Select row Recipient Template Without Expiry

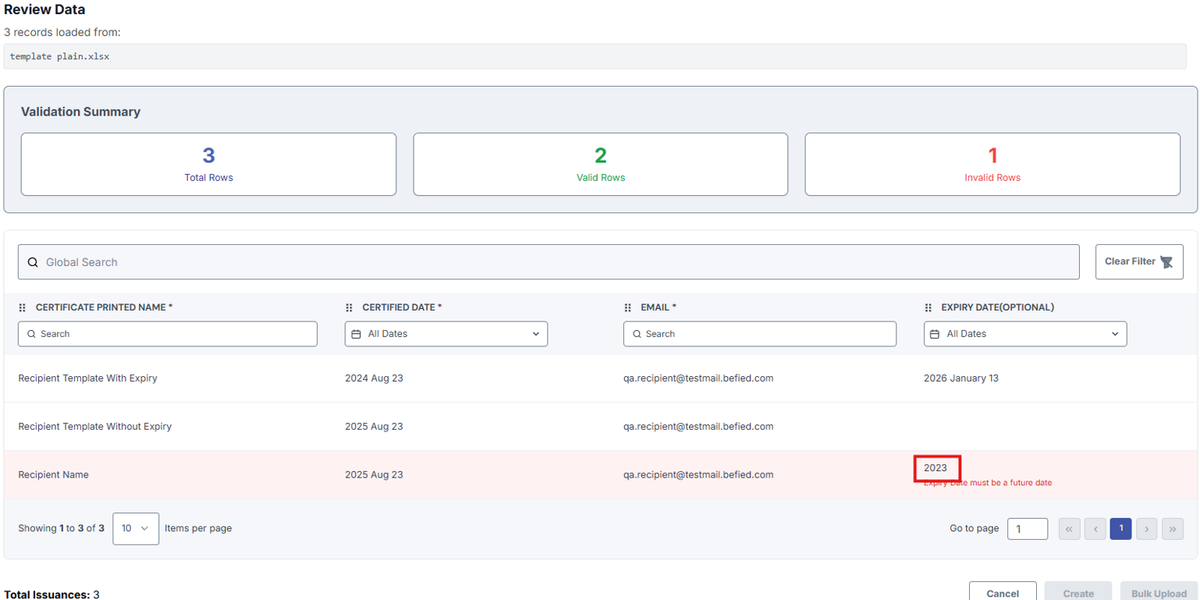[600, 427]
